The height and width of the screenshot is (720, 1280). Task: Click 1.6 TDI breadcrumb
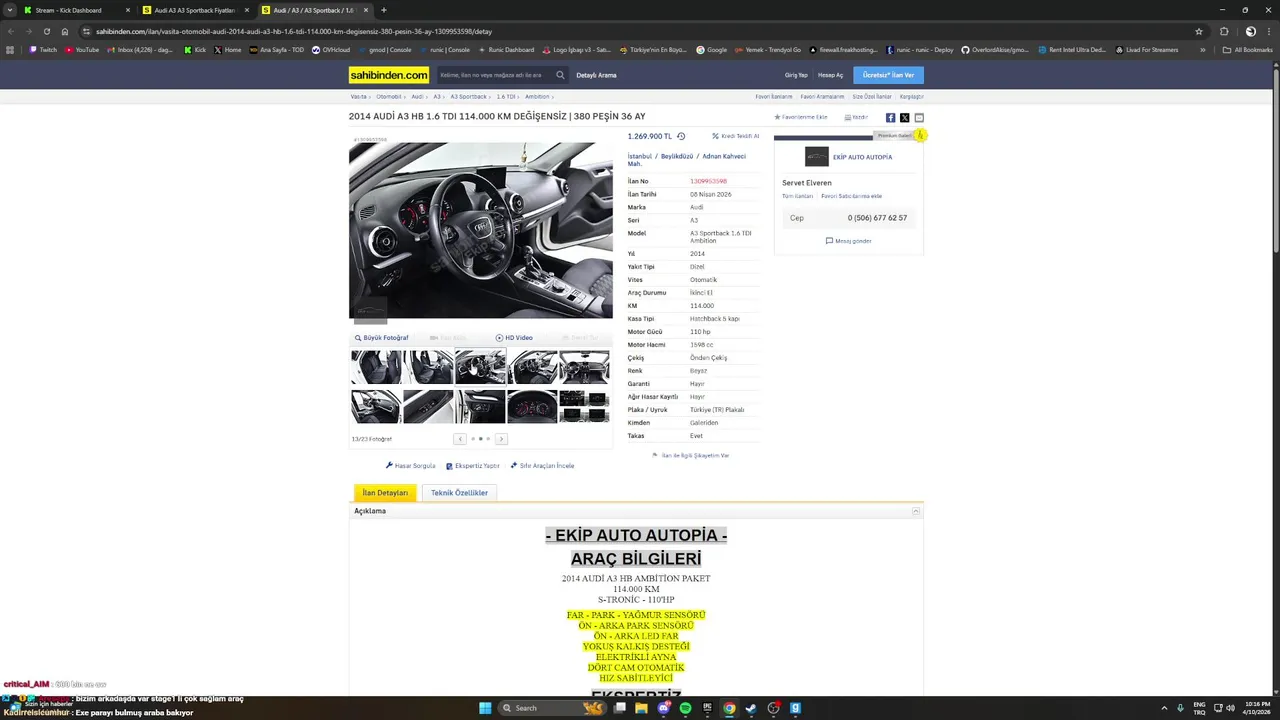(x=505, y=97)
